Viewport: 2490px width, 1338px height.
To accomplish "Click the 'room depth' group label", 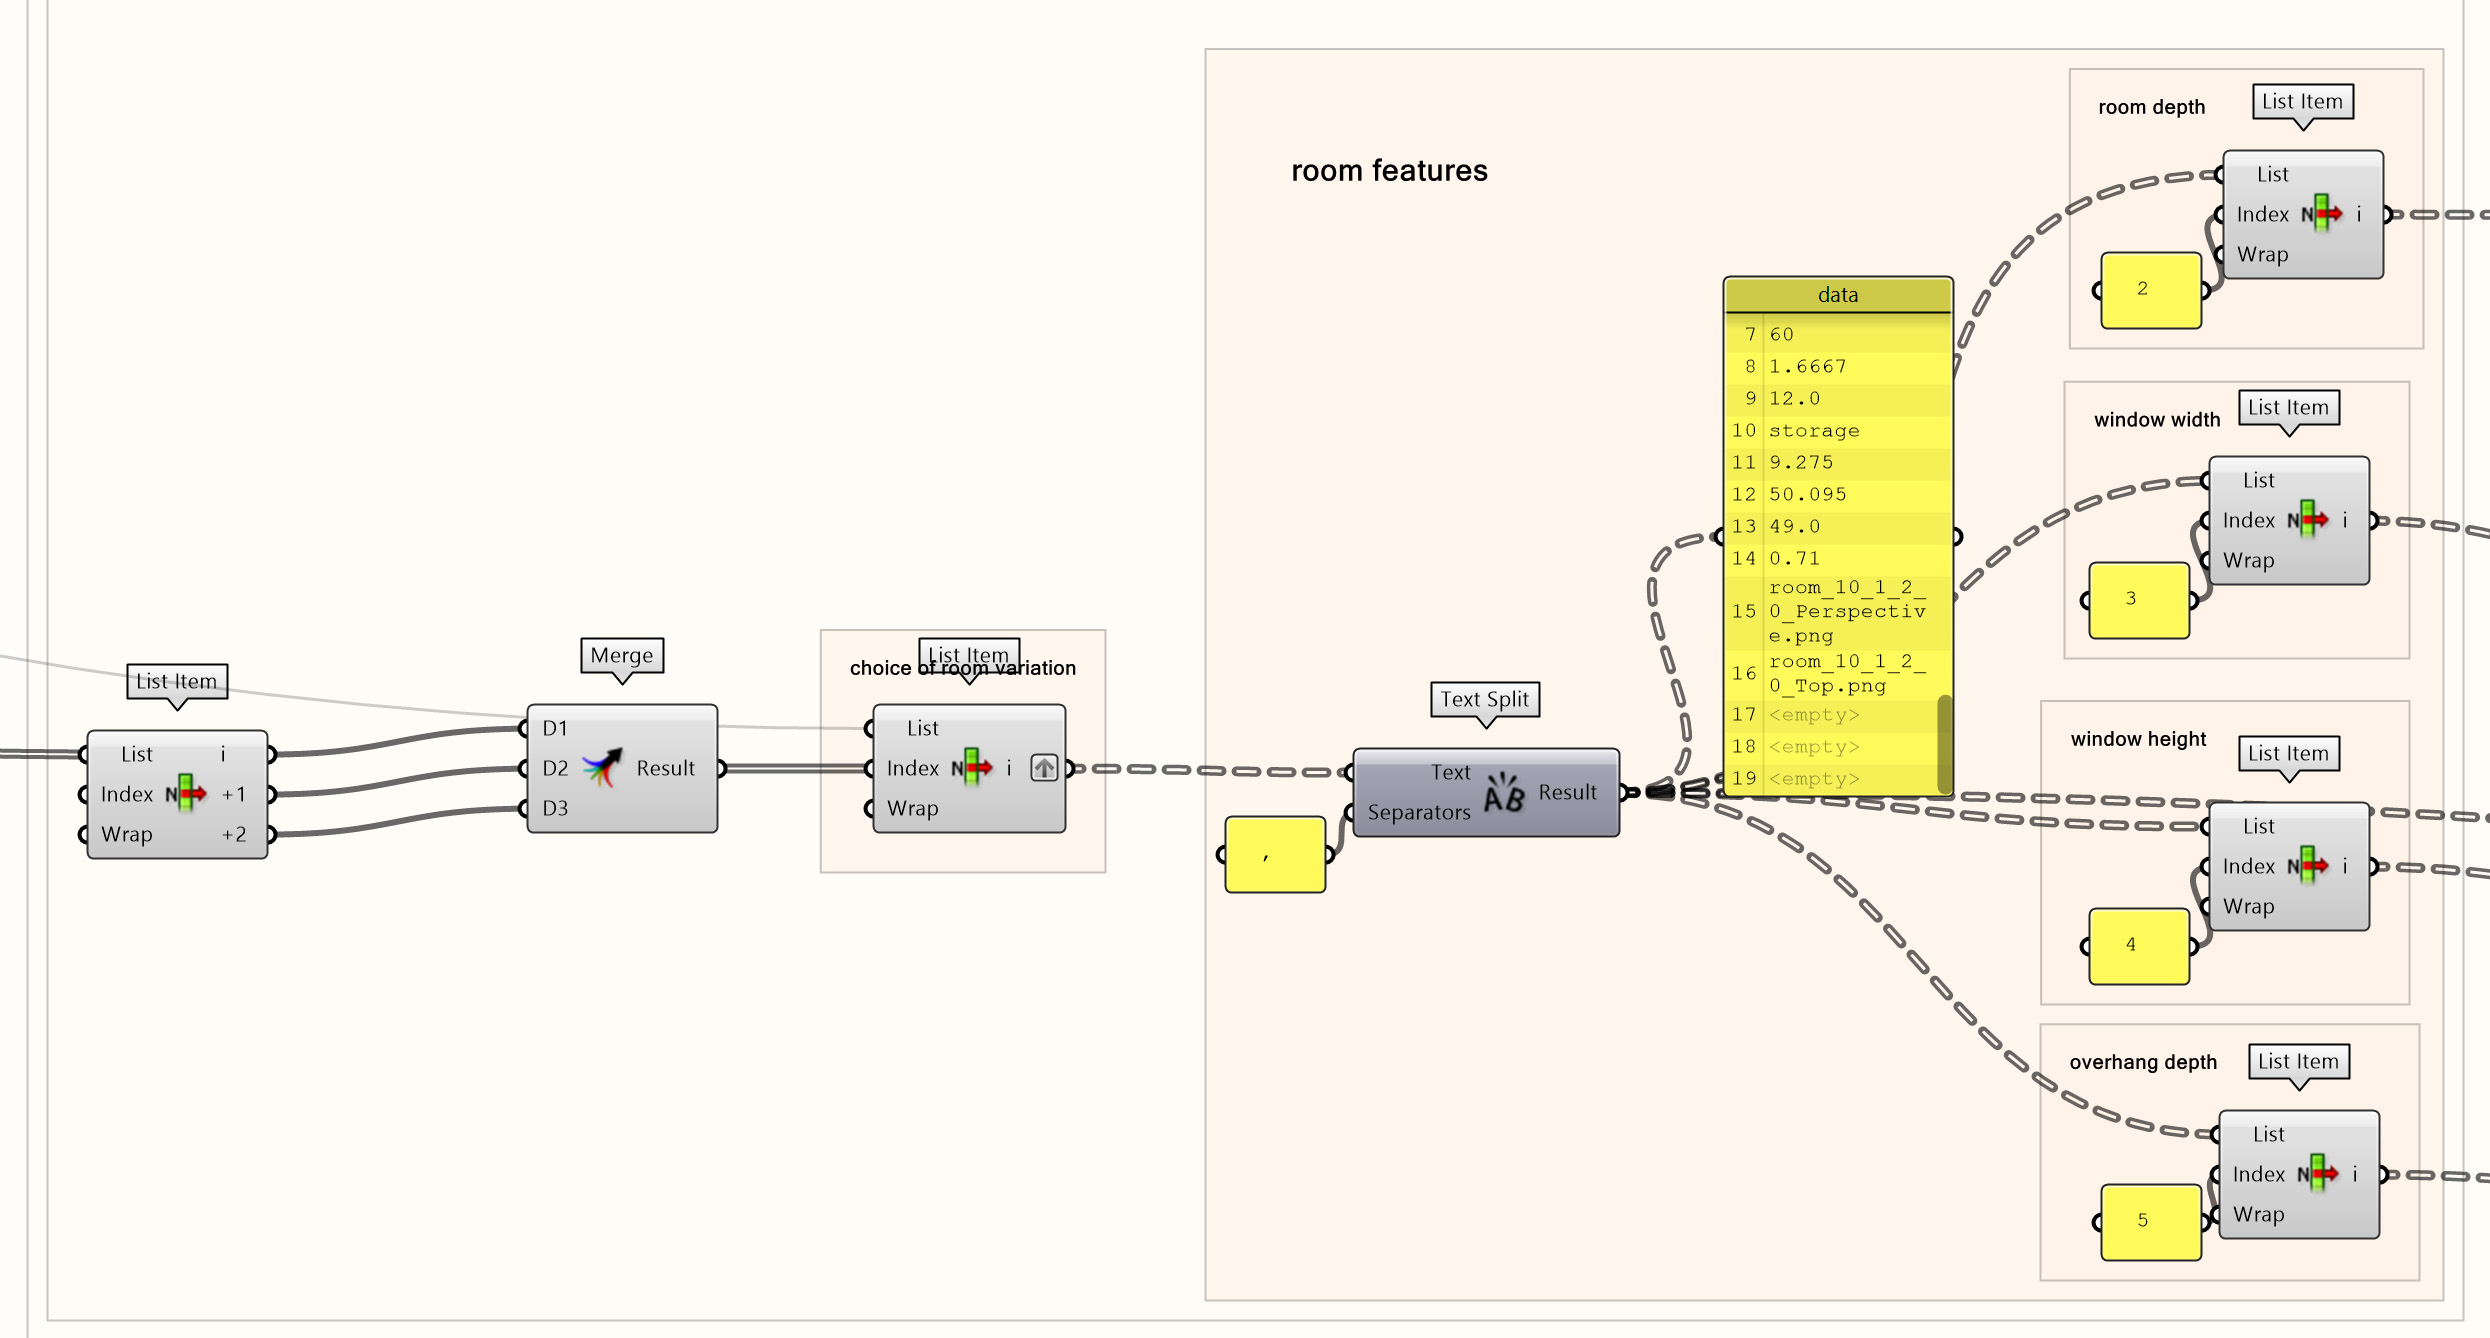I will click(x=2151, y=107).
